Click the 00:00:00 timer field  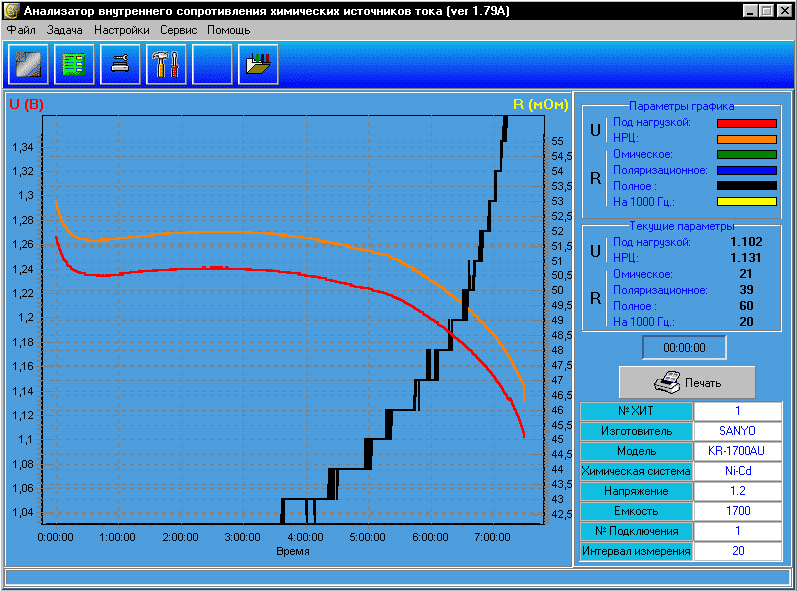(684, 348)
